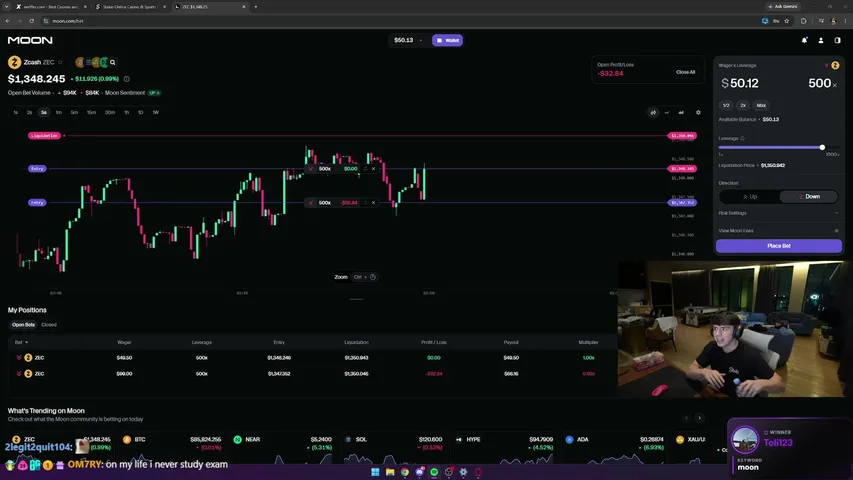
Task: Toggle the side panel icon in header
Action: (837, 40)
